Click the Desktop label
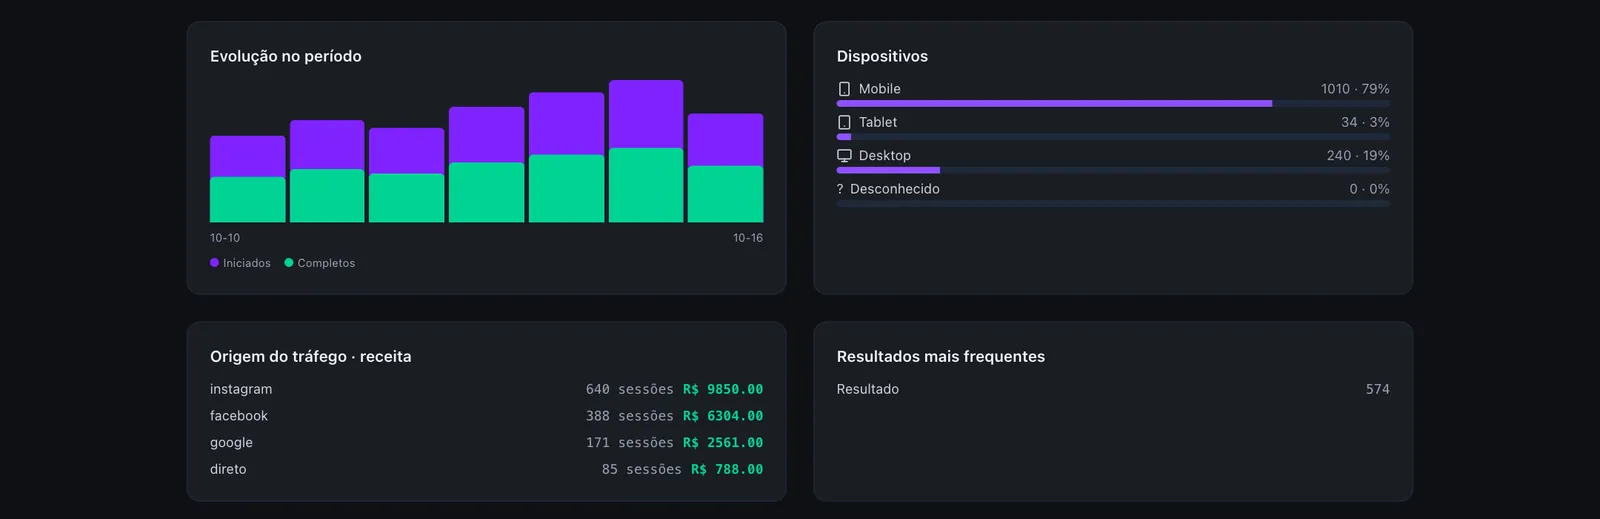 (885, 156)
